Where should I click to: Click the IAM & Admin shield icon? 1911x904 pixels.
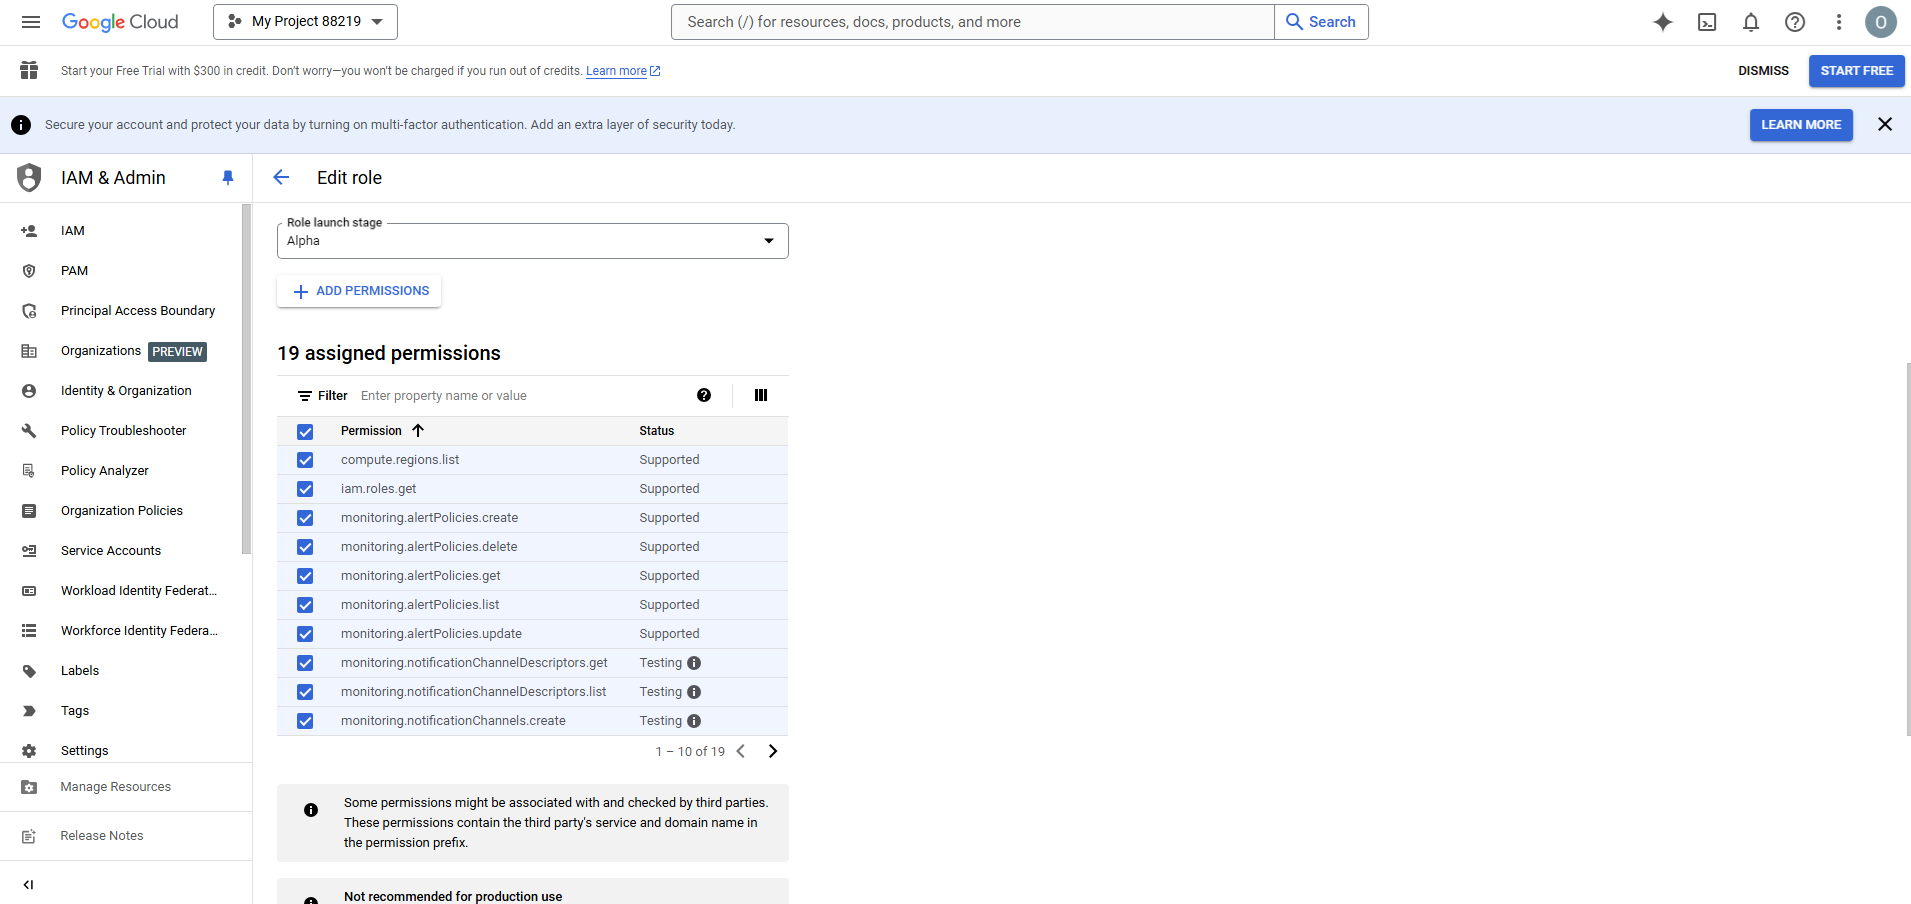click(x=29, y=177)
